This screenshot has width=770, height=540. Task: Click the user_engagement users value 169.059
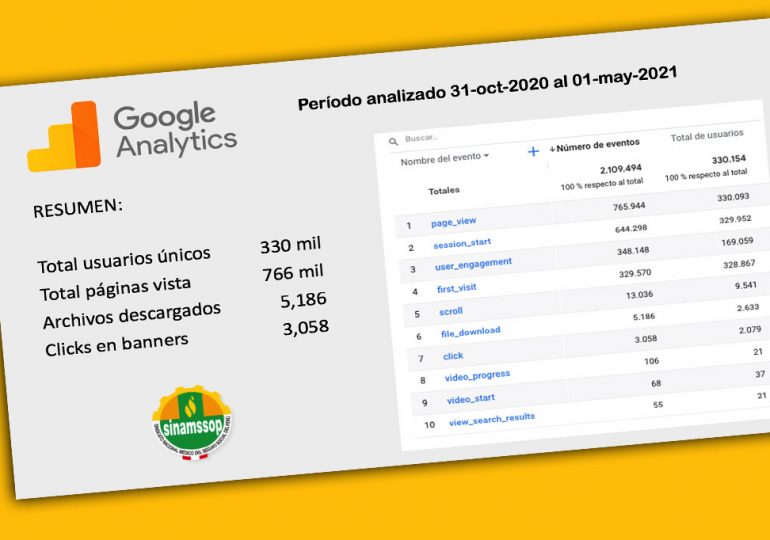pyautogui.click(x=737, y=242)
